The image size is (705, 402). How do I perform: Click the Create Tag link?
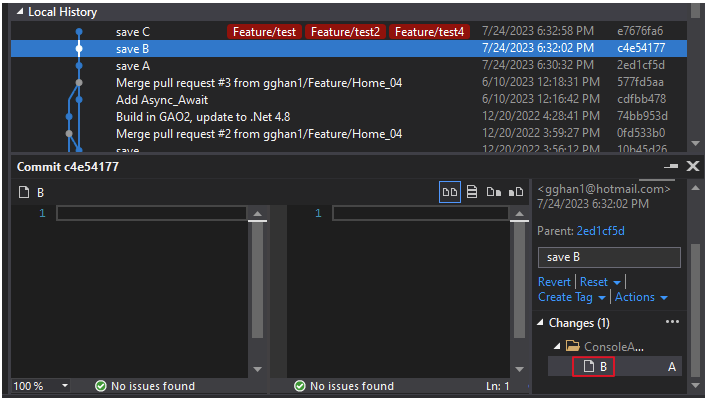click(565, 297)
